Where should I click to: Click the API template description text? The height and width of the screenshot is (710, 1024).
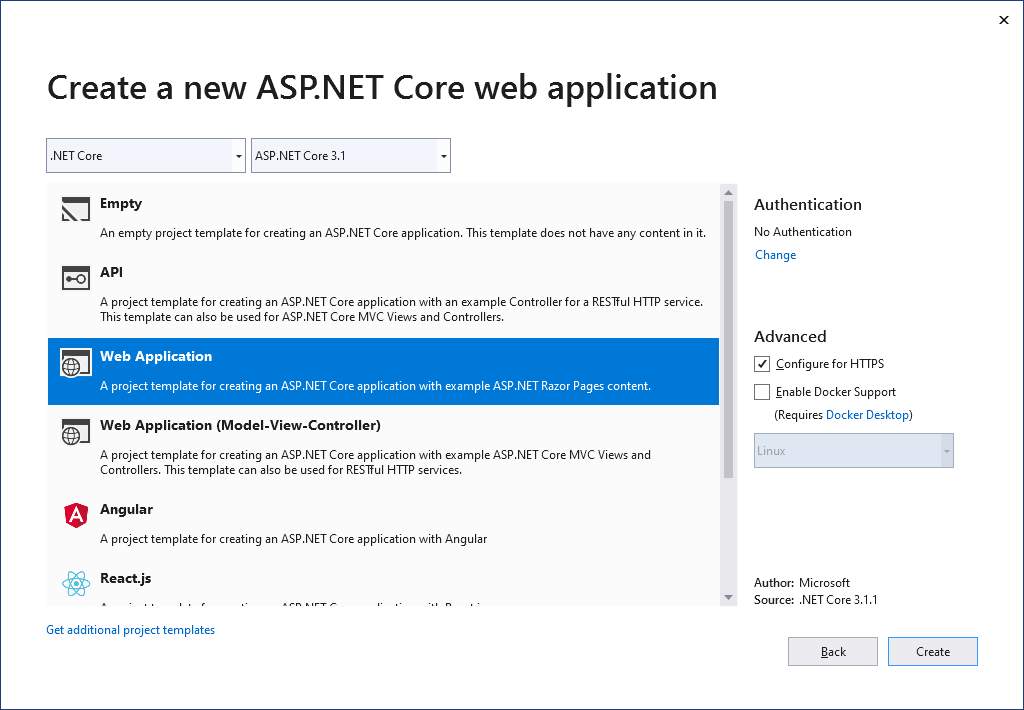click(x=402, y=309)
